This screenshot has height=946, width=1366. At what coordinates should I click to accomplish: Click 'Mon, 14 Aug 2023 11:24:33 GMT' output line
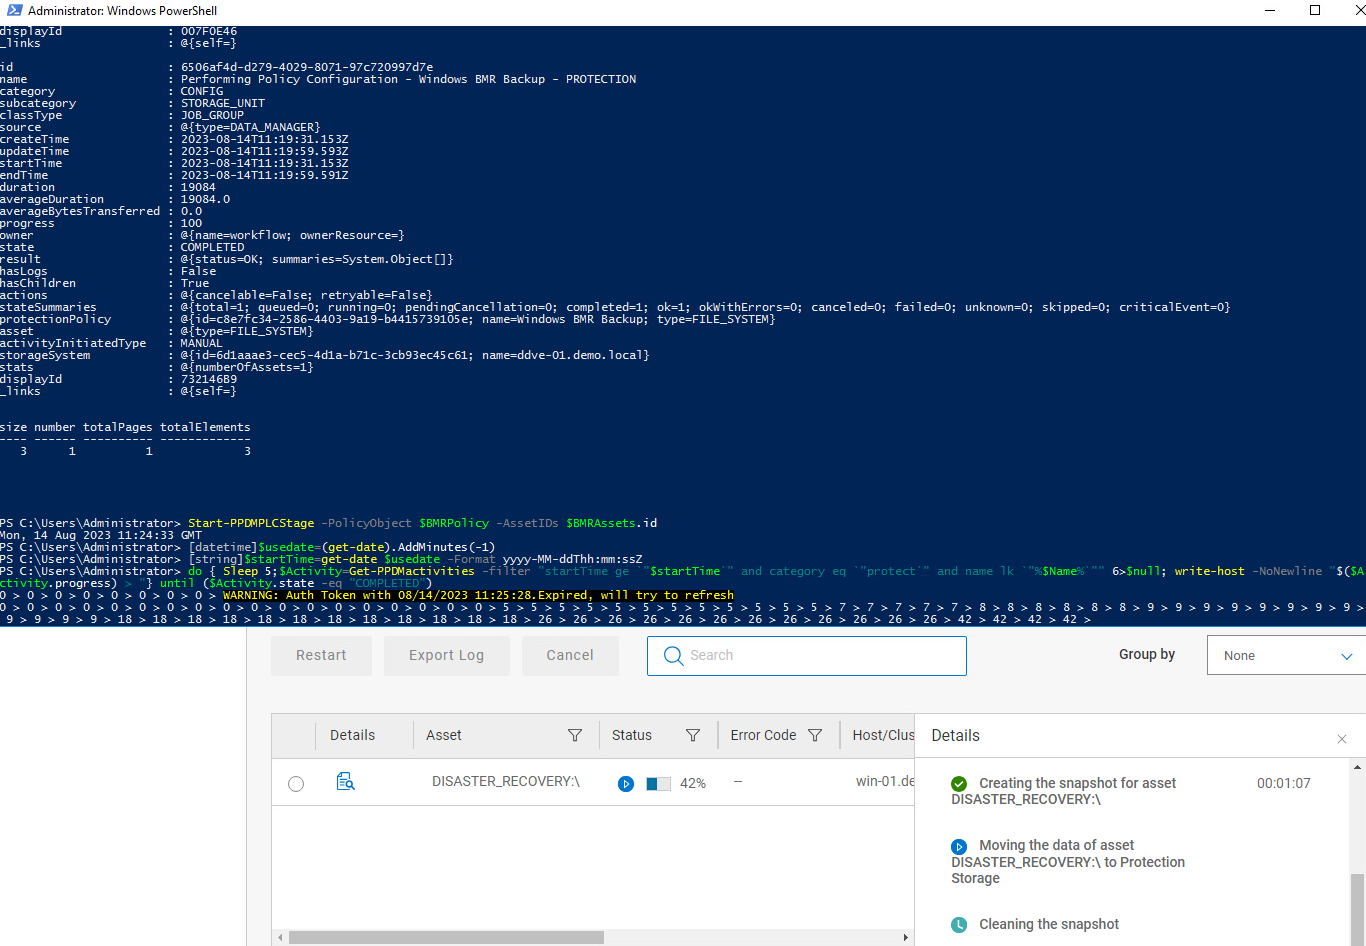101,535
